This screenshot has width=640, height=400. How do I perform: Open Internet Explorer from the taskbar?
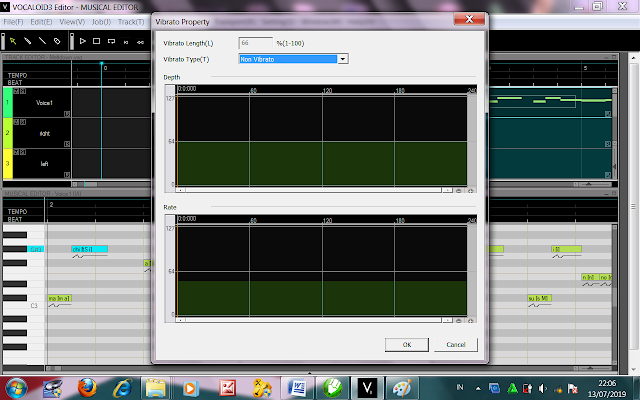click(122, 388)
